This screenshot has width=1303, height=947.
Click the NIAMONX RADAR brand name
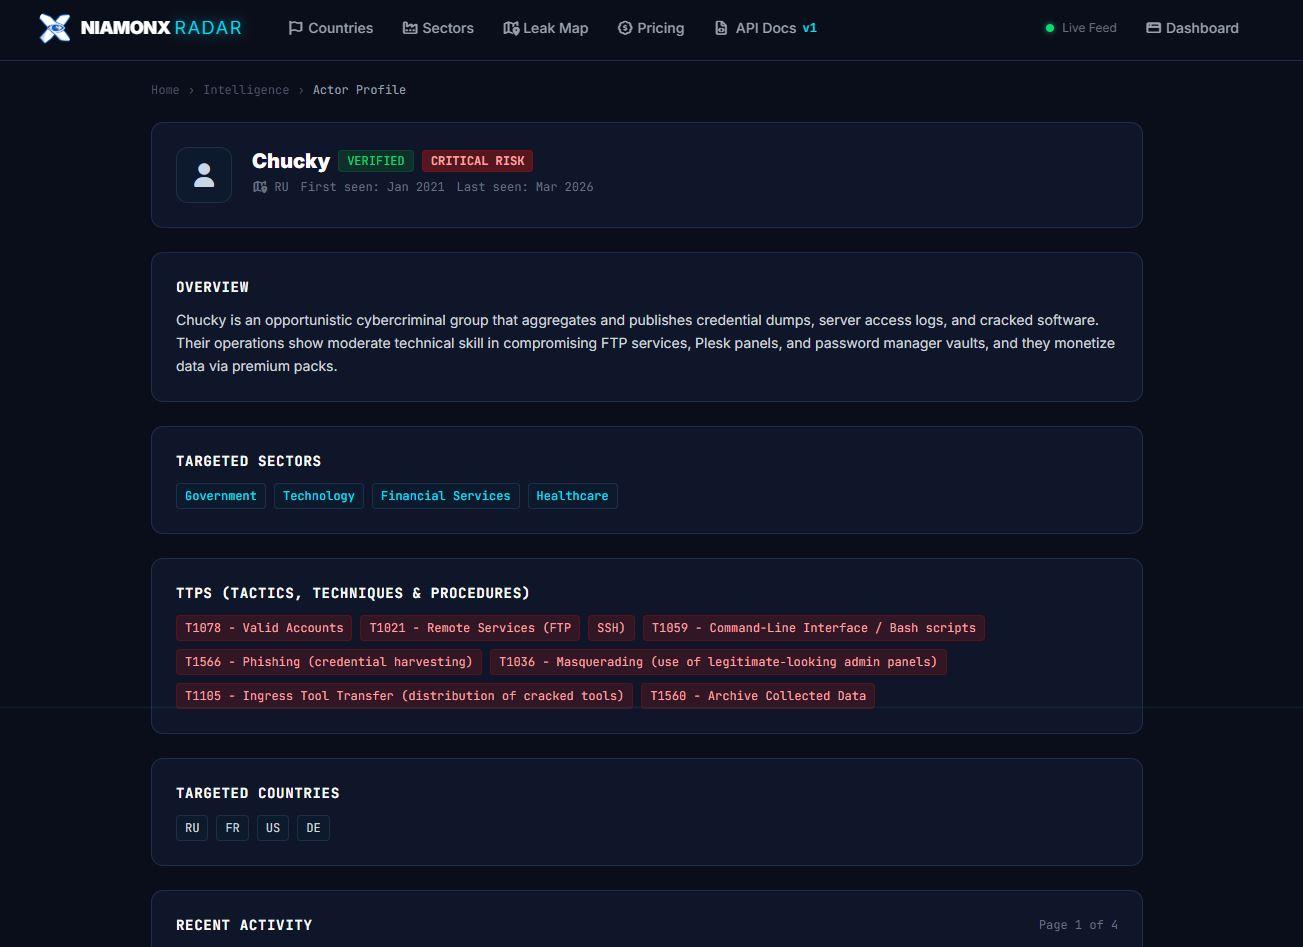(161, 28)
